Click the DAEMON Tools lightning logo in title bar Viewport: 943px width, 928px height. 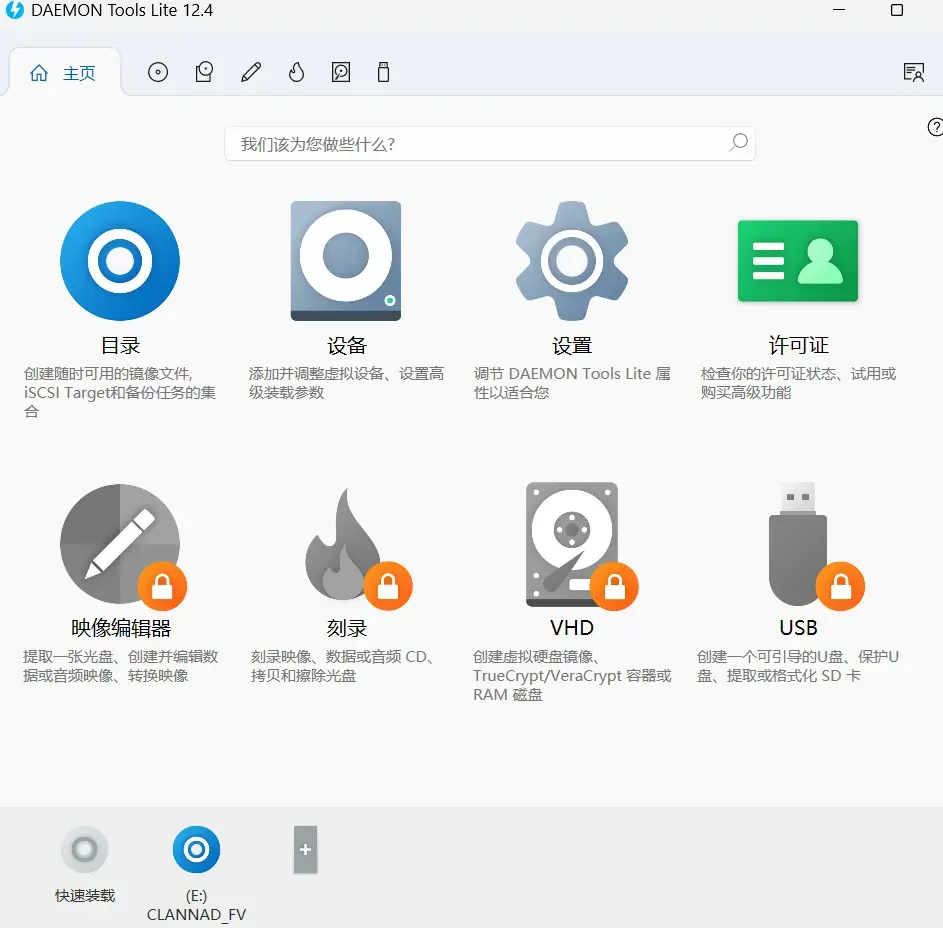[x=14, y=10]
